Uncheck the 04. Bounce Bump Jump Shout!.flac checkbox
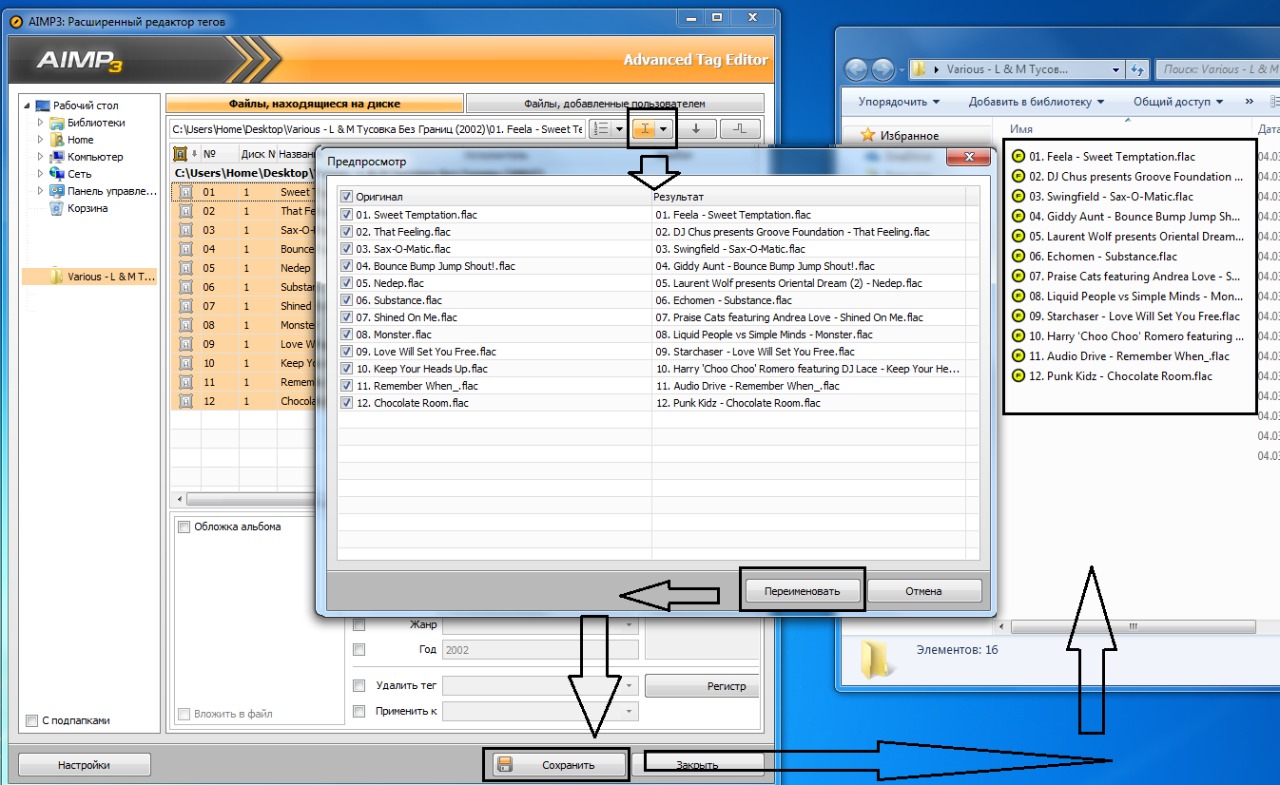 click(347, 266)
